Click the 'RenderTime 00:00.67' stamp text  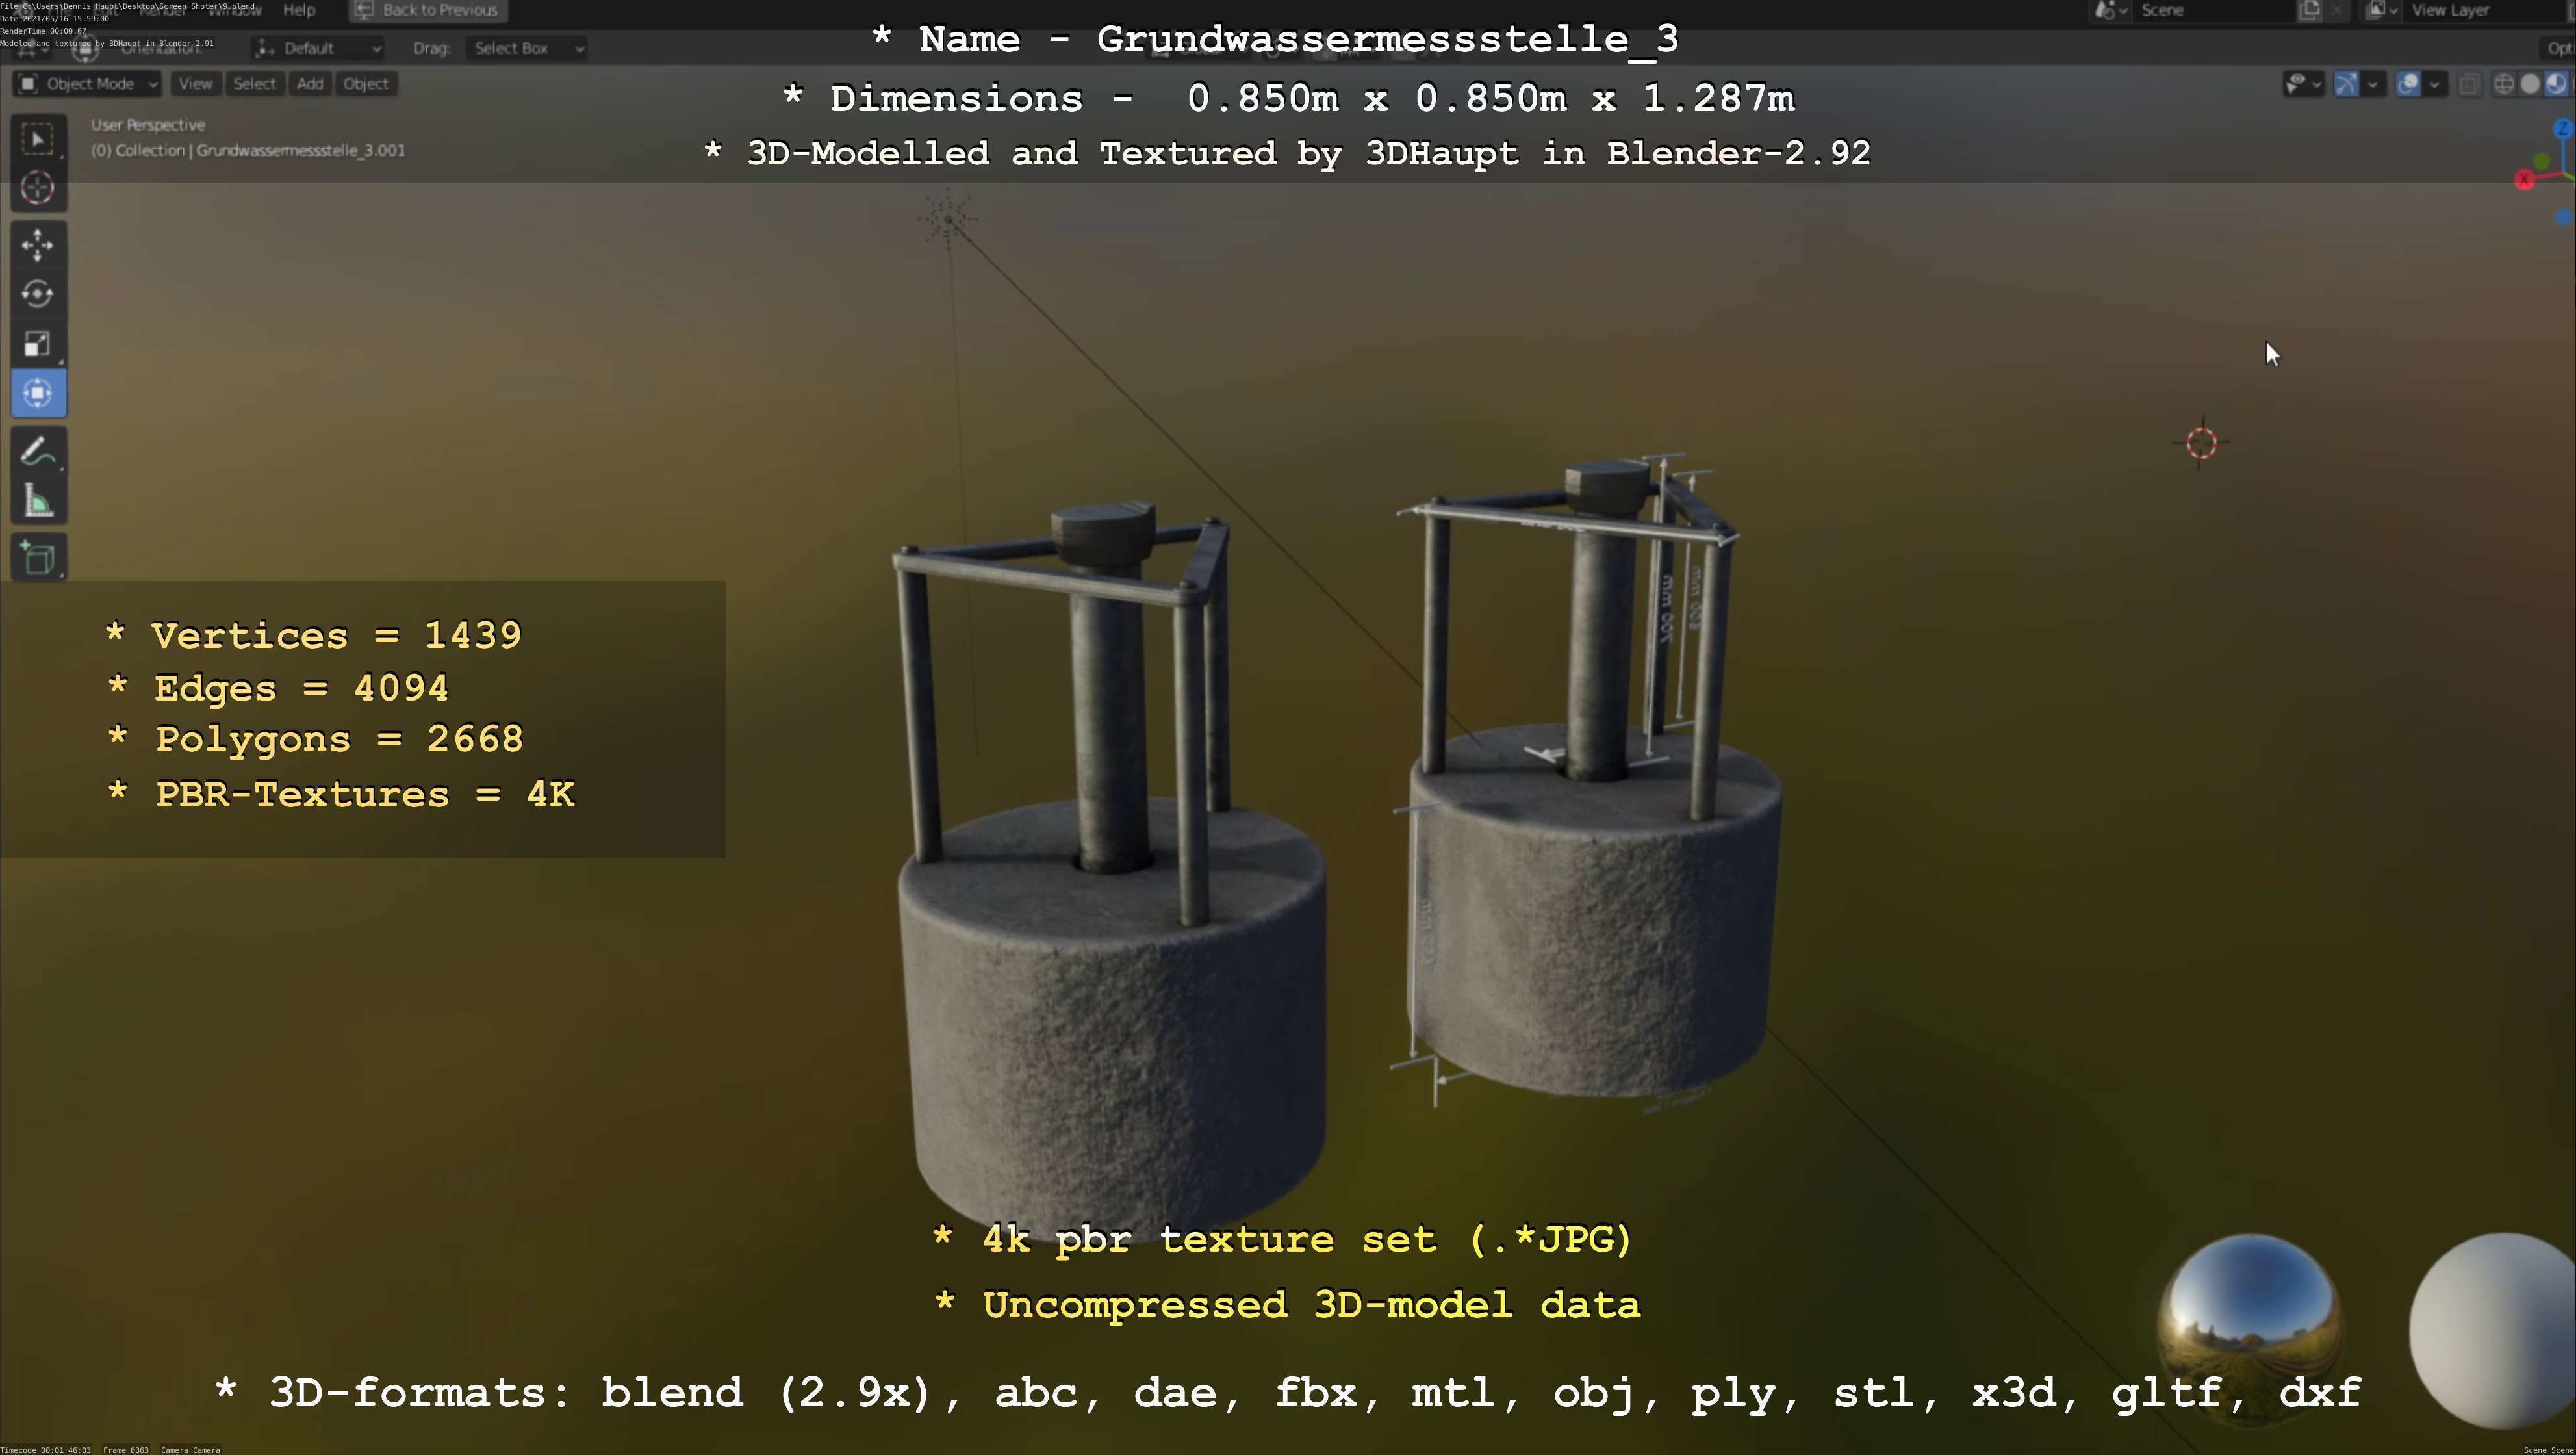point(43,31)
